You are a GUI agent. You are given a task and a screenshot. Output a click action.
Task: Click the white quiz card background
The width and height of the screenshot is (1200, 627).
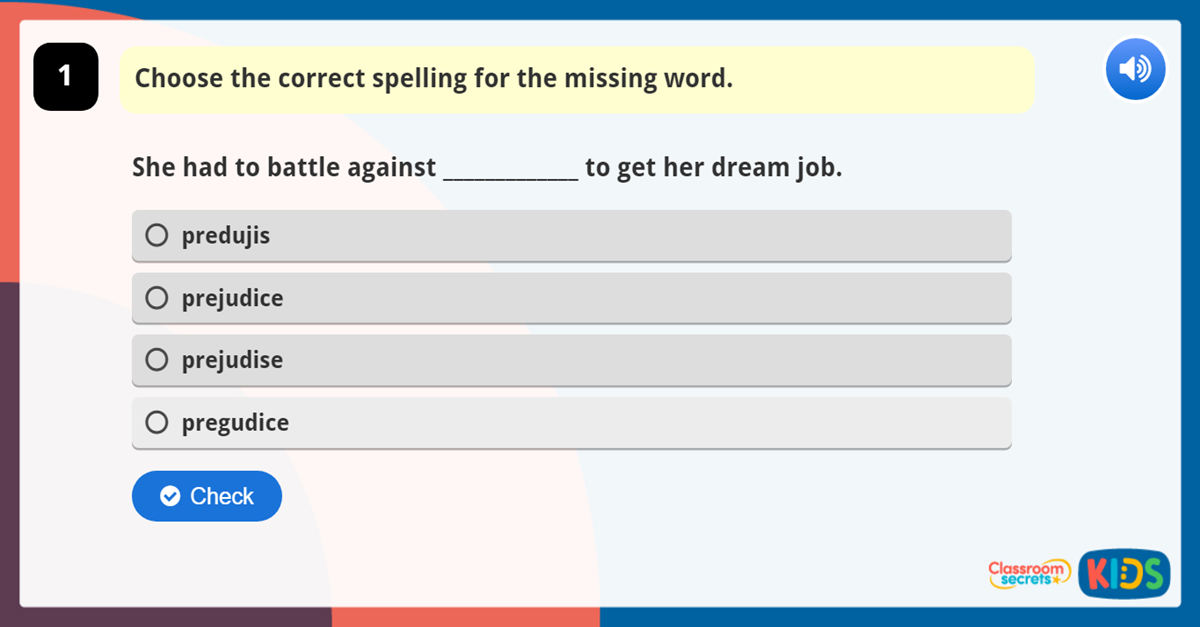(x=700, y=530)
